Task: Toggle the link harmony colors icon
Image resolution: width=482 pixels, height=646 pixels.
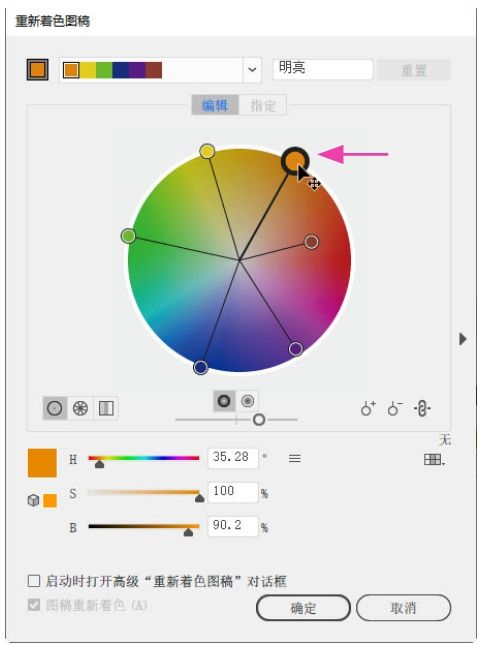Action: pos(422,409)
